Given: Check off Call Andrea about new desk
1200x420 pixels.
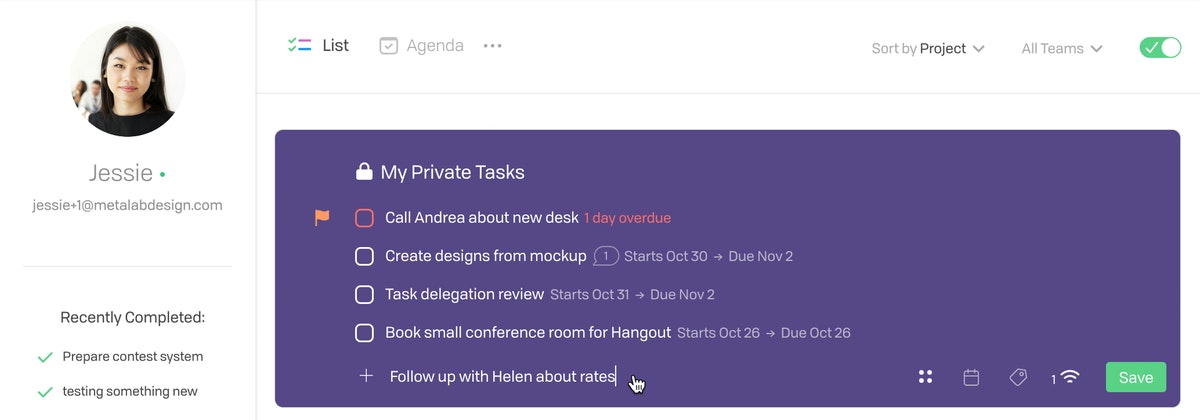Looking at the screenshot, I should point(365,218).
